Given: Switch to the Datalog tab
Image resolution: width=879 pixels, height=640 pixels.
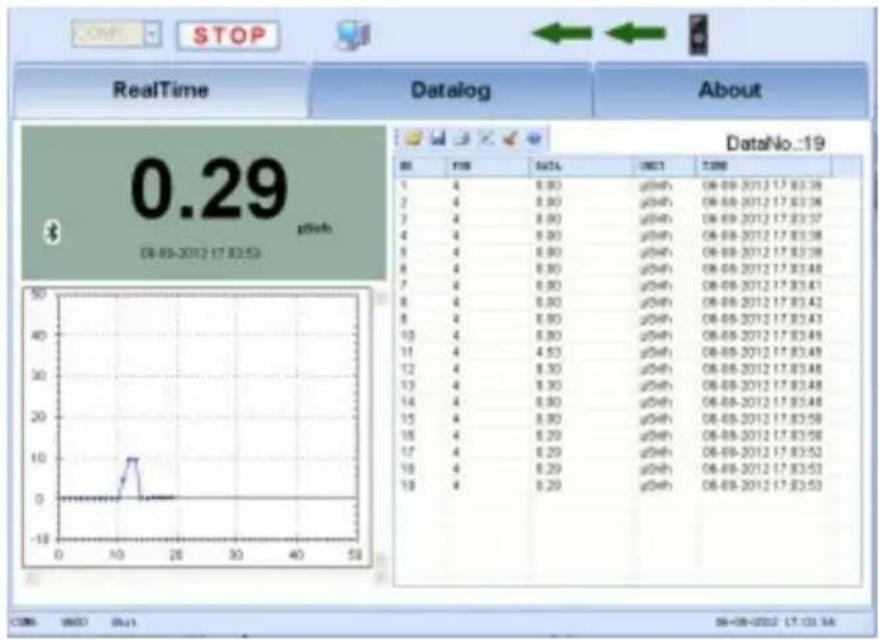Looking at the screenshot, I should pos(451,90).
